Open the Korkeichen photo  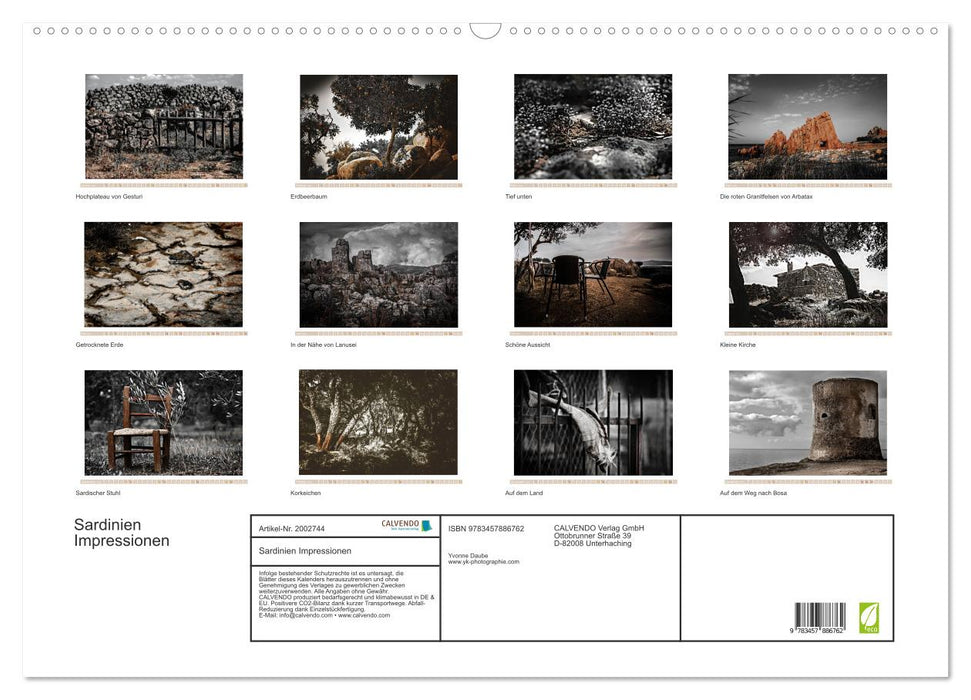click(379, 423)
